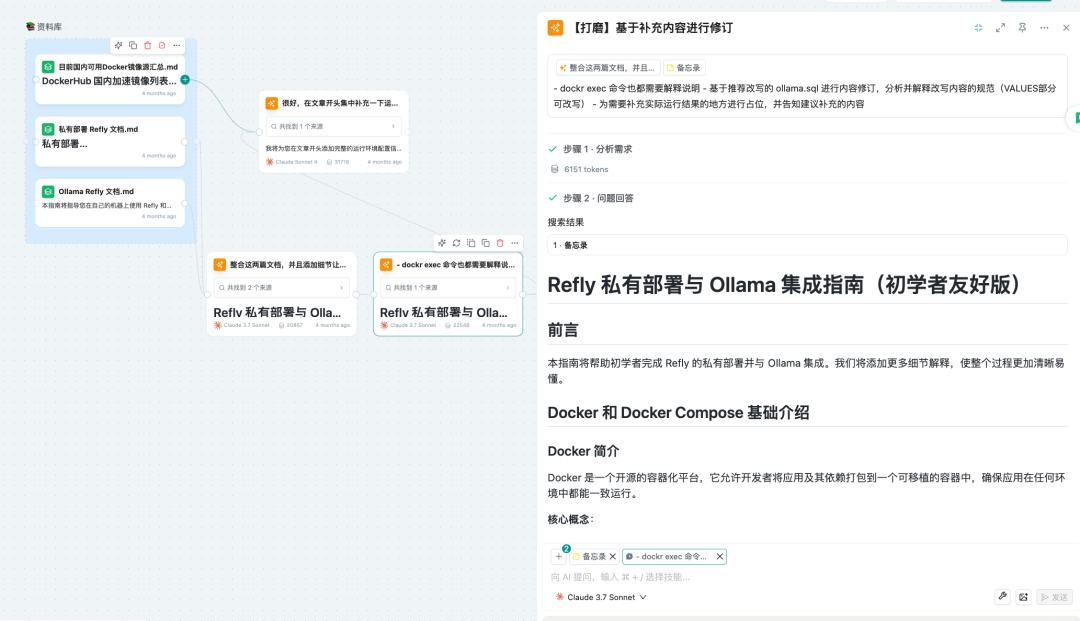This screenshot has width=1080, height=621.
Task: Click the 发送 send button
Action: (x=1055, y=597)
